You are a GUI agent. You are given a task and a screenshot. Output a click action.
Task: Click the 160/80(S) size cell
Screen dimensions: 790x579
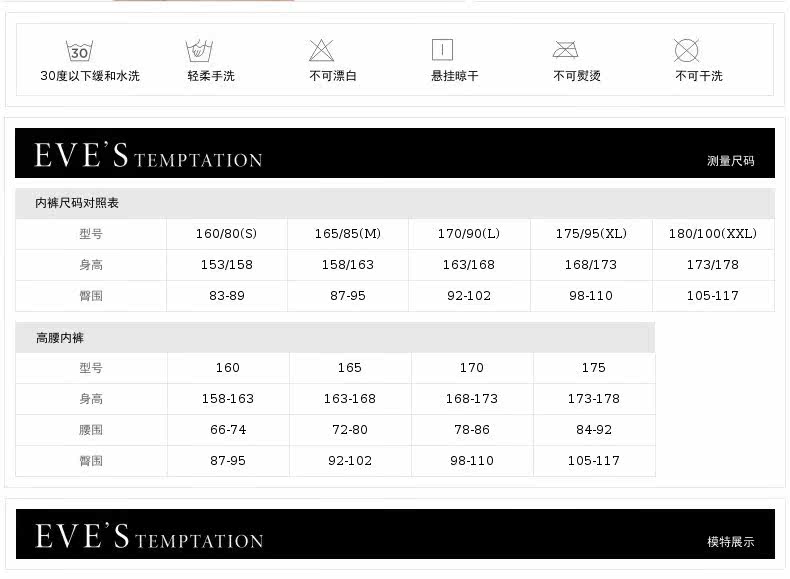226,234
